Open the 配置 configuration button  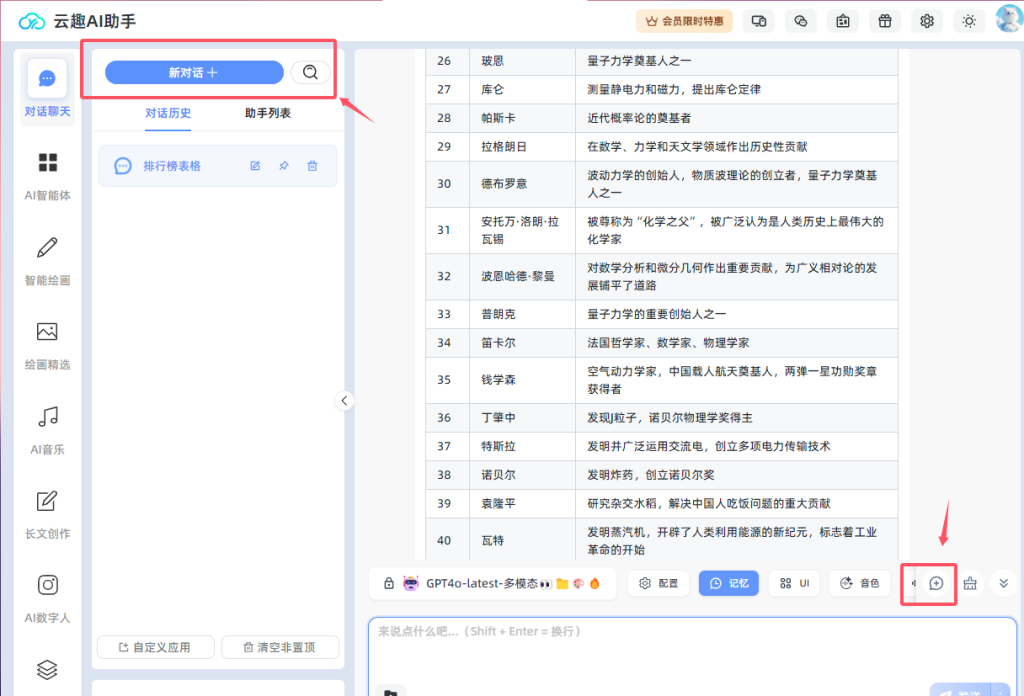[658, 583]
